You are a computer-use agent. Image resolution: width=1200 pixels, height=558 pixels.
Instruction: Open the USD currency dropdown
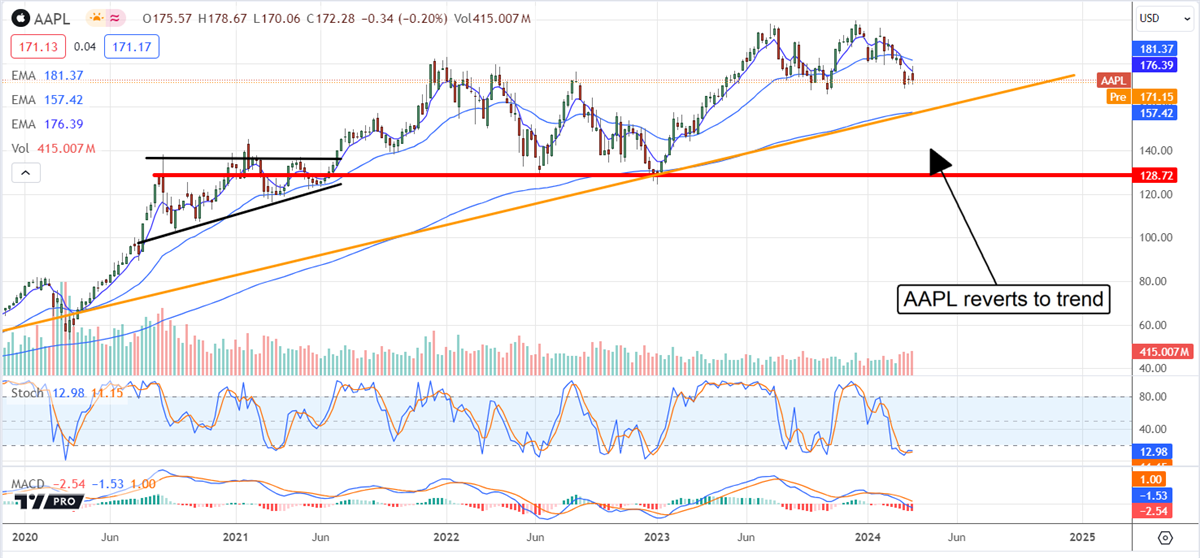pyautogui.click(x=1163, y=18)
